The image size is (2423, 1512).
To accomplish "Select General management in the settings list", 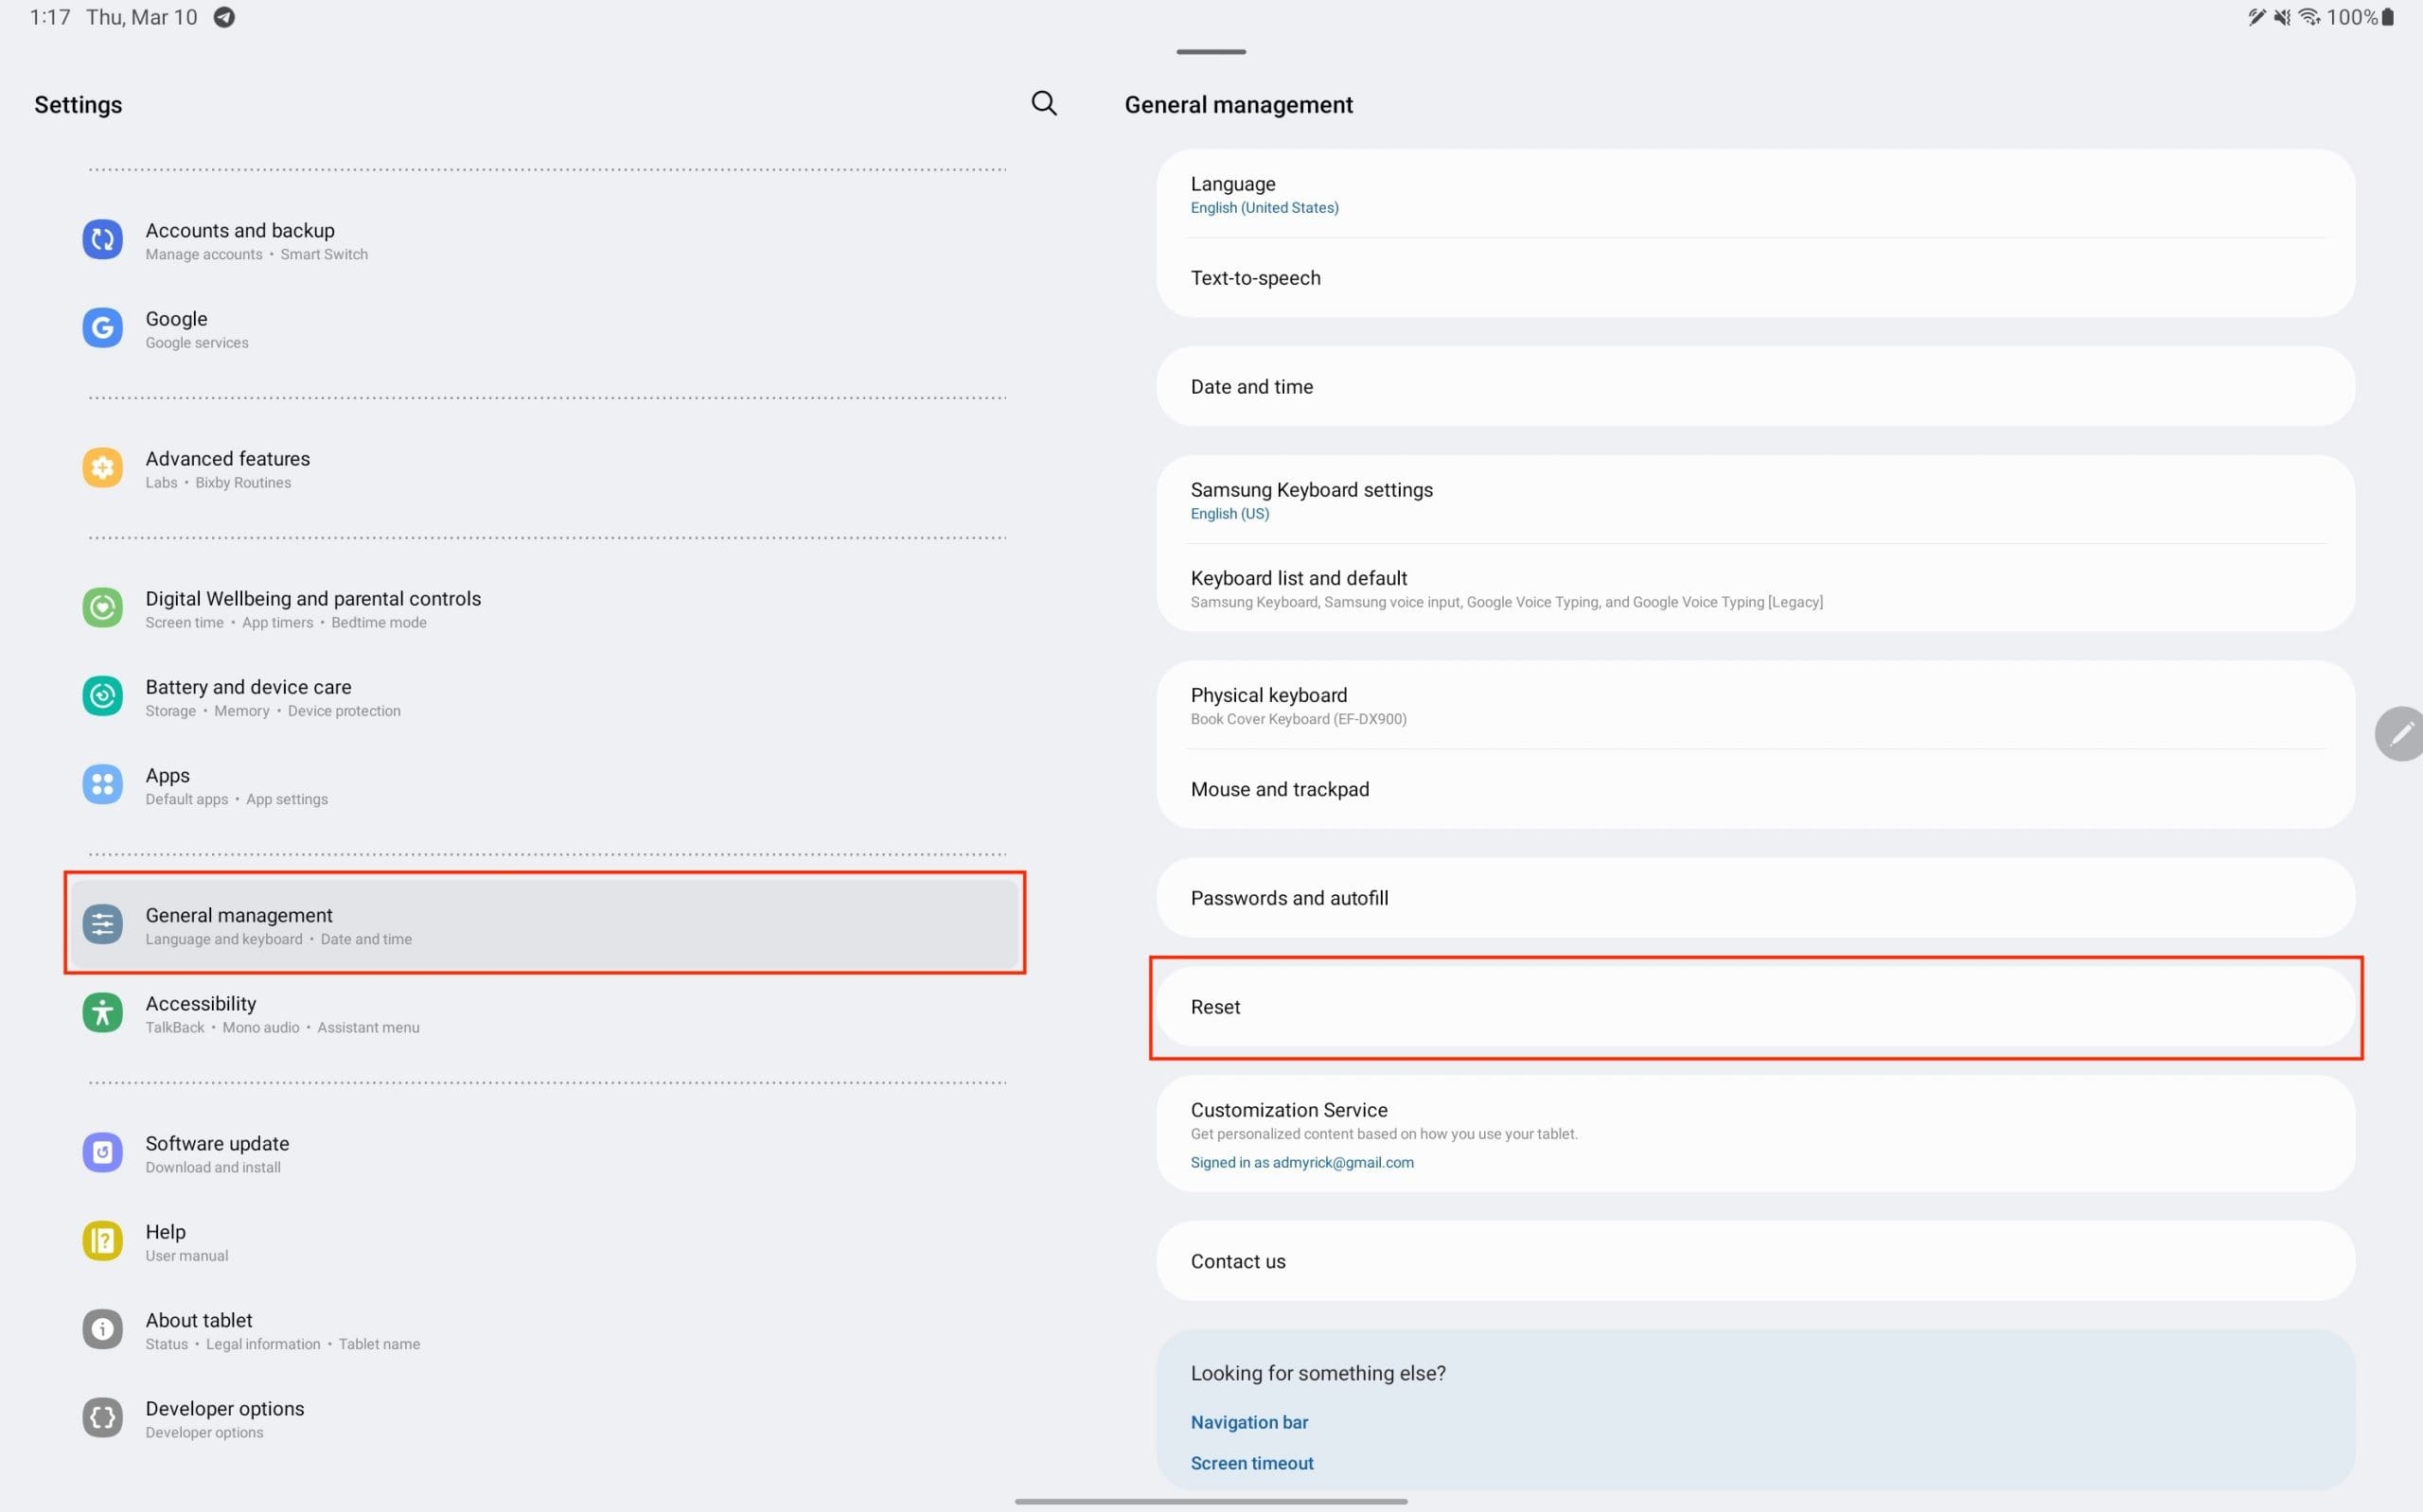I will pos(545,924).
